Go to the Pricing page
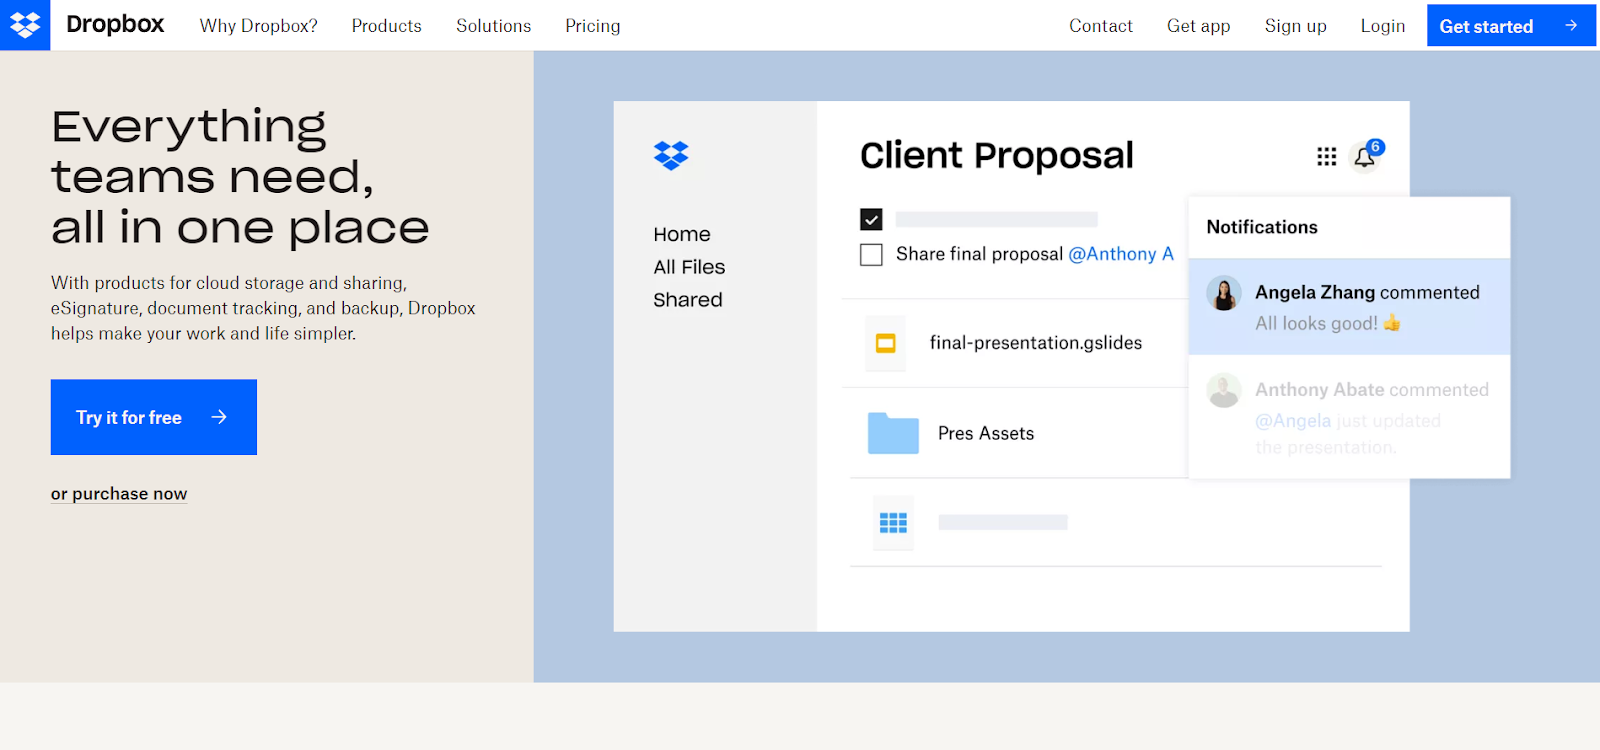Viewport: 1600px width, 750px height. 592,26
